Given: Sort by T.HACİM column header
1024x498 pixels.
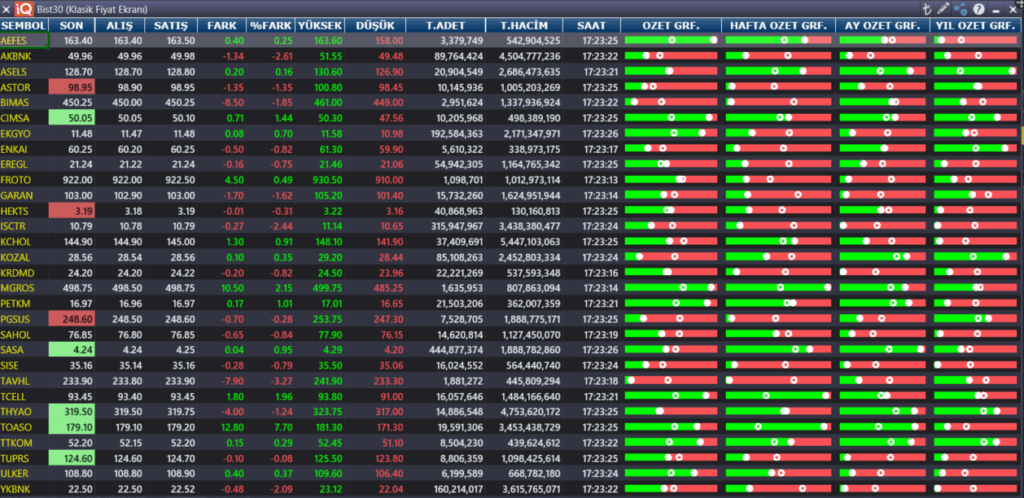Looking at the screenshot, I should pyautogui.click(x=524, y=25).
